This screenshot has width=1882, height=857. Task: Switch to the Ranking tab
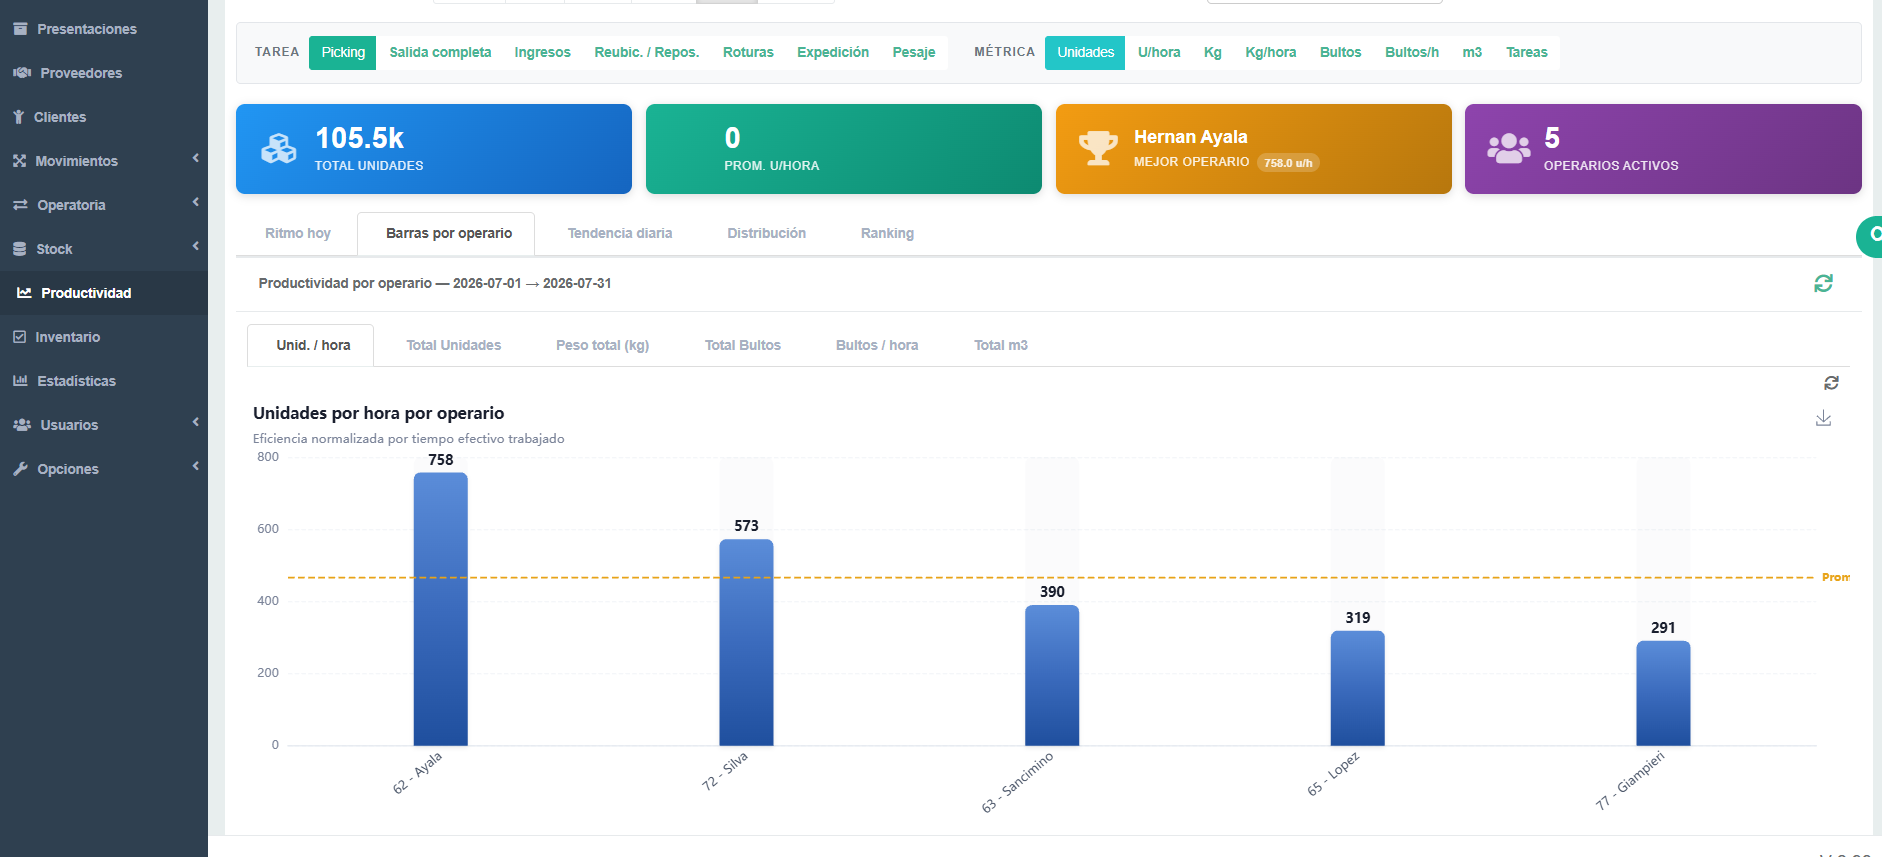(x=888, y=234)
